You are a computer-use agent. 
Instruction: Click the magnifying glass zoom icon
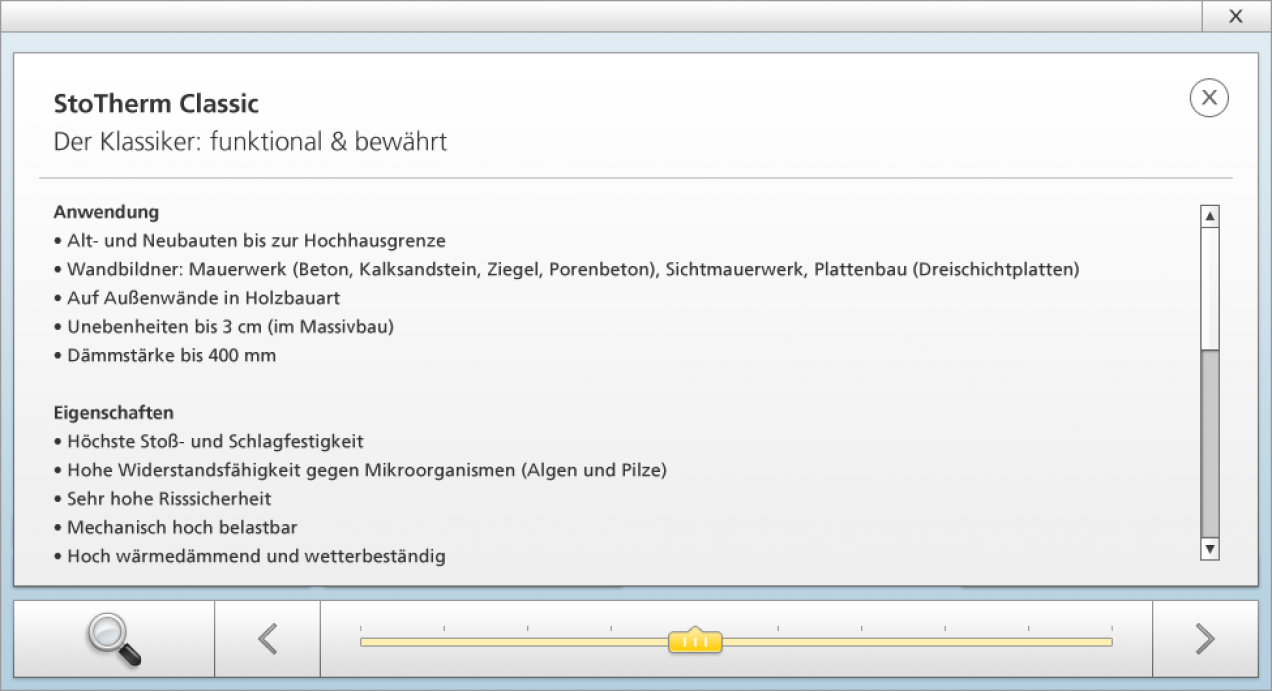click(x=114, y=640)
